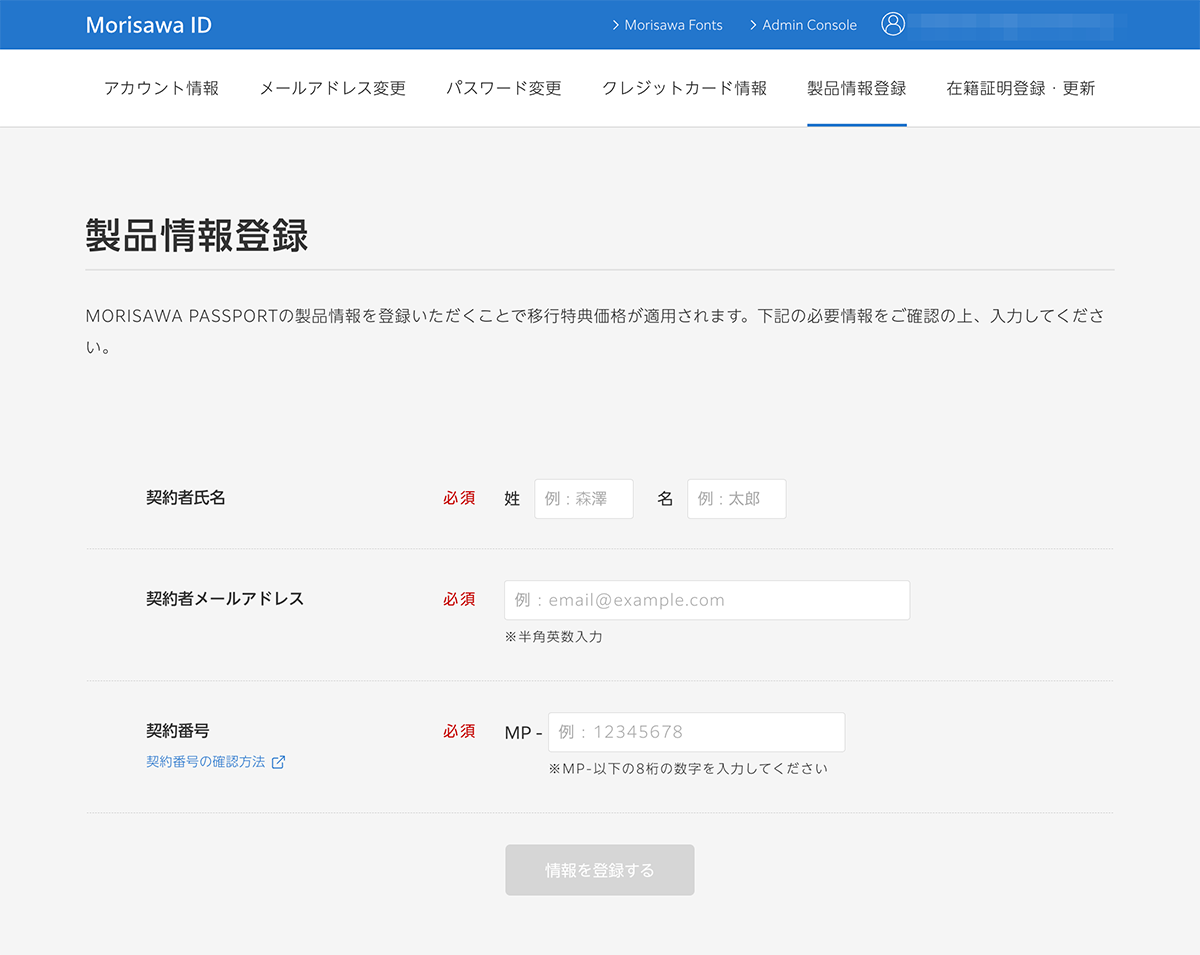Screen dimensions: 1200x955
Task: Click the 契約者氏名 field label
Action: tap(186, 498)
